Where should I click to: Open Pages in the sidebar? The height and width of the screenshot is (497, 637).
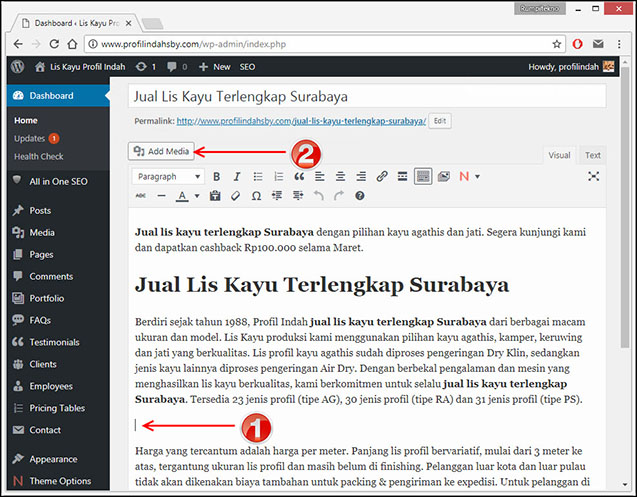click(x=58, y=254)
